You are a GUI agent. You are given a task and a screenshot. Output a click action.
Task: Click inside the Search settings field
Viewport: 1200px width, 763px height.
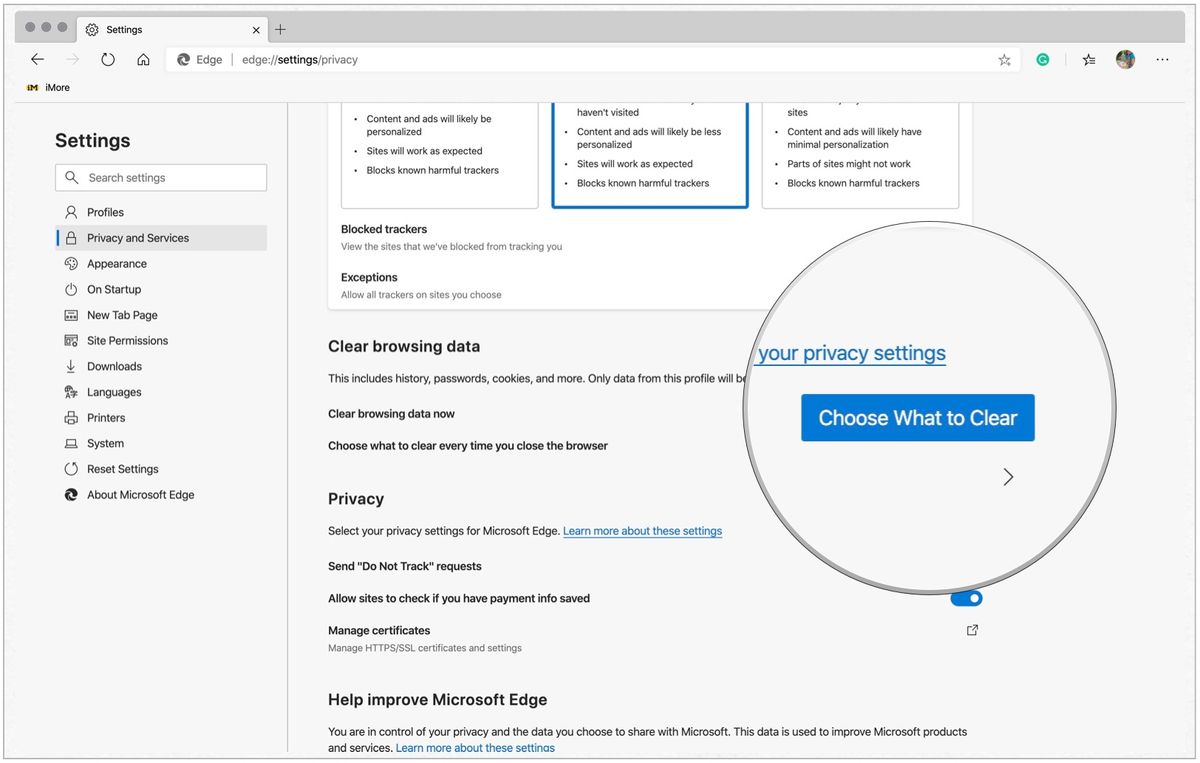point(160,177)
